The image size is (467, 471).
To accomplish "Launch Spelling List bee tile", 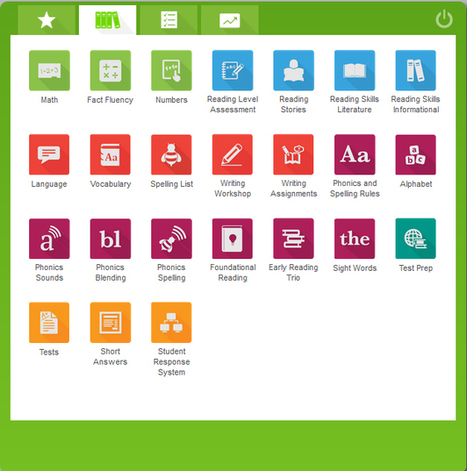I will [x=171, y=154].
